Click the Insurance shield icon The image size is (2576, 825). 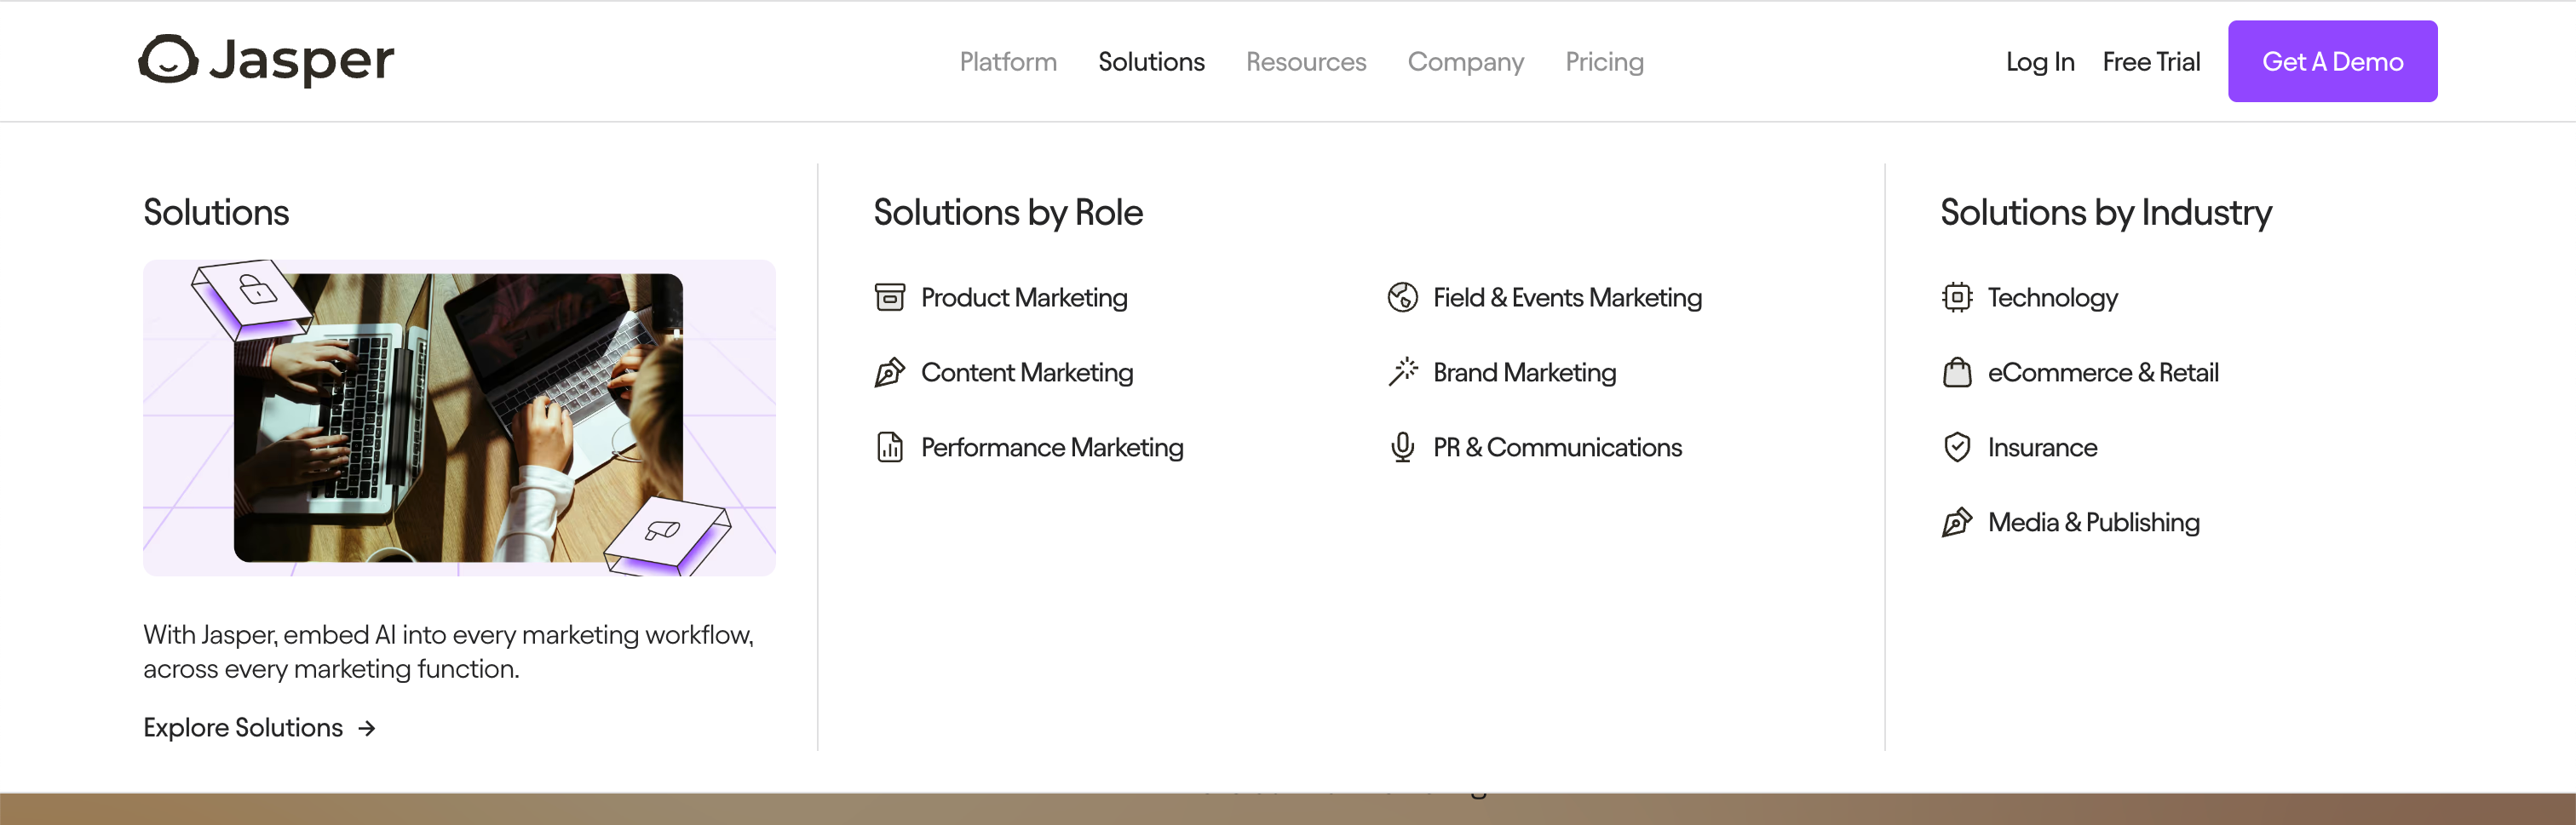[x=1956, y=448]
